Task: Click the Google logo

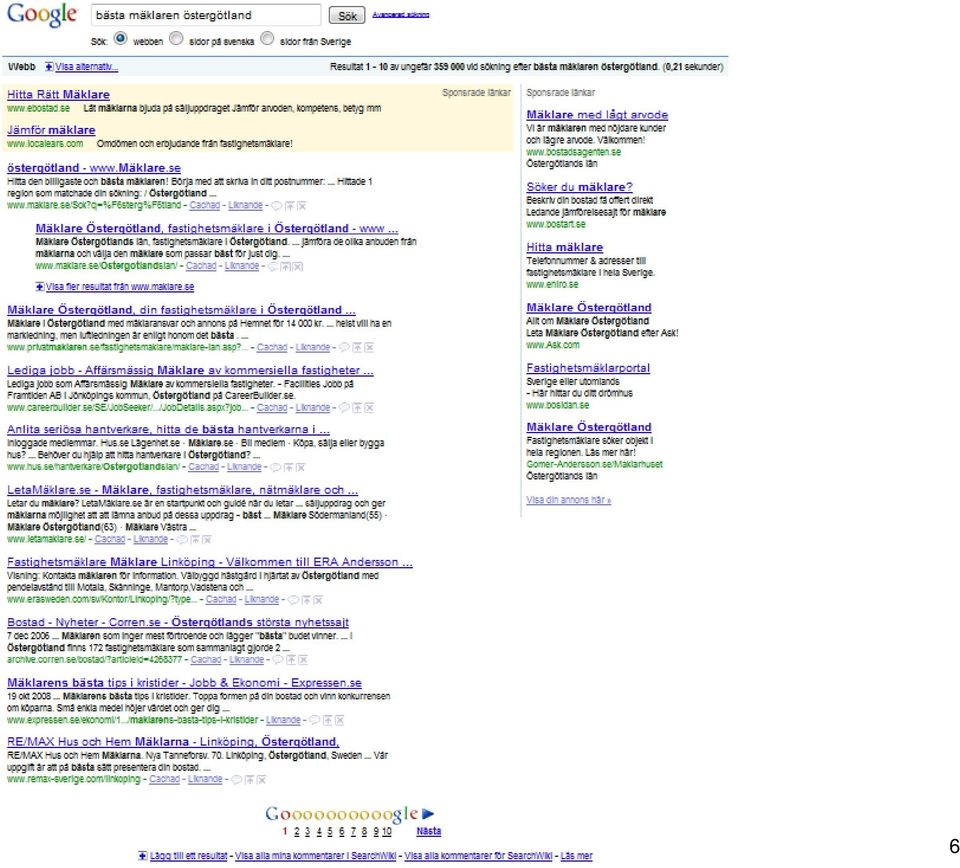Action: pyautogui.click(x=42, y=15)
